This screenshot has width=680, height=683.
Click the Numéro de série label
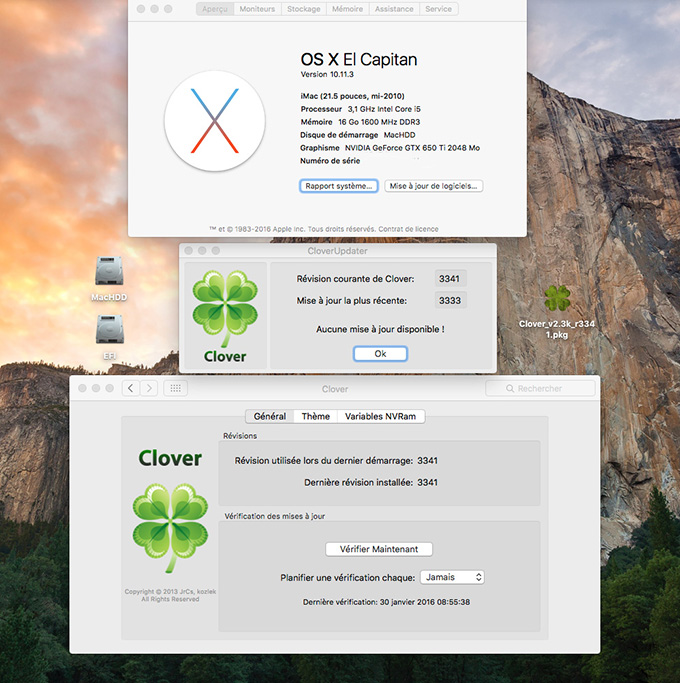click(330, 161)
